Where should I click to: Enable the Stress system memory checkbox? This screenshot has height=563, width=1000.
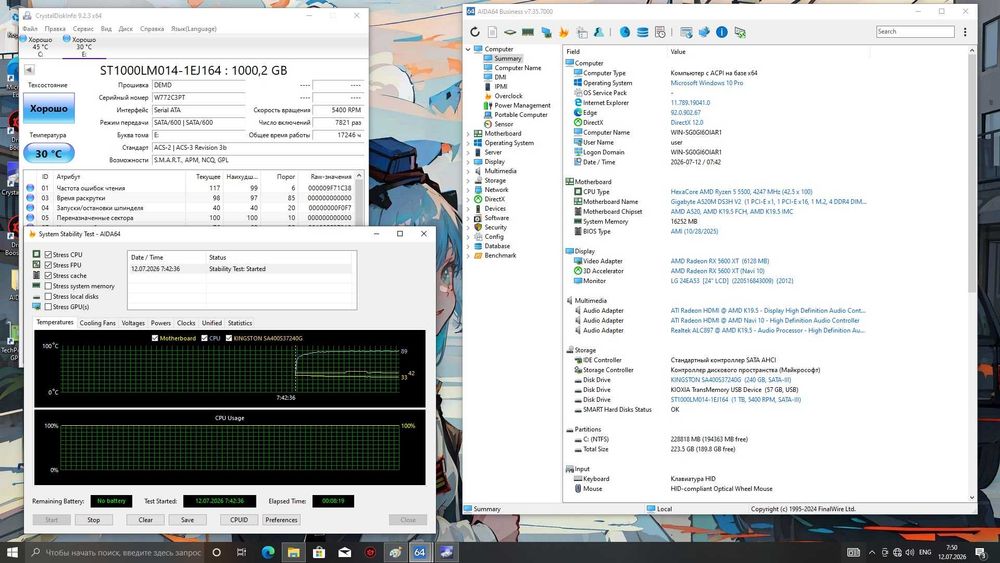[48, 286]
